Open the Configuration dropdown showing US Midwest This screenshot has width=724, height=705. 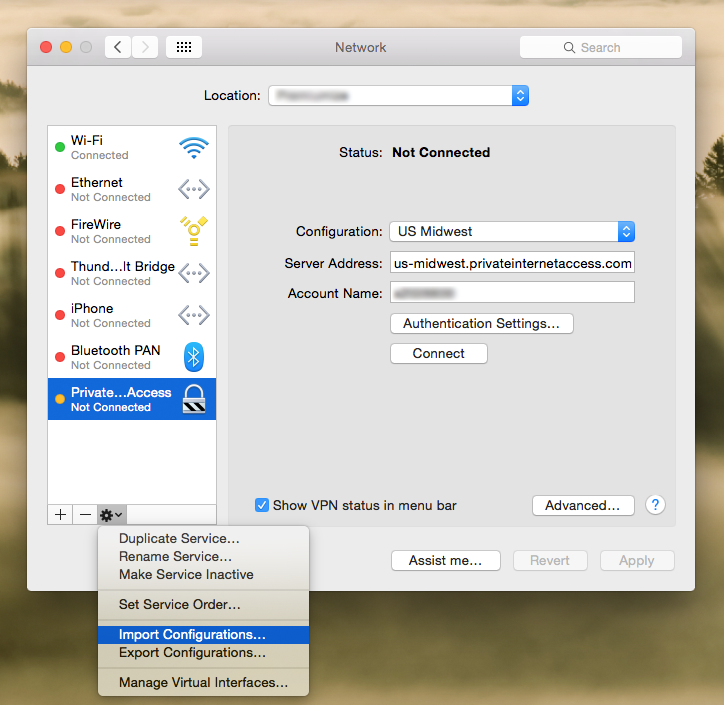(512, 231)
